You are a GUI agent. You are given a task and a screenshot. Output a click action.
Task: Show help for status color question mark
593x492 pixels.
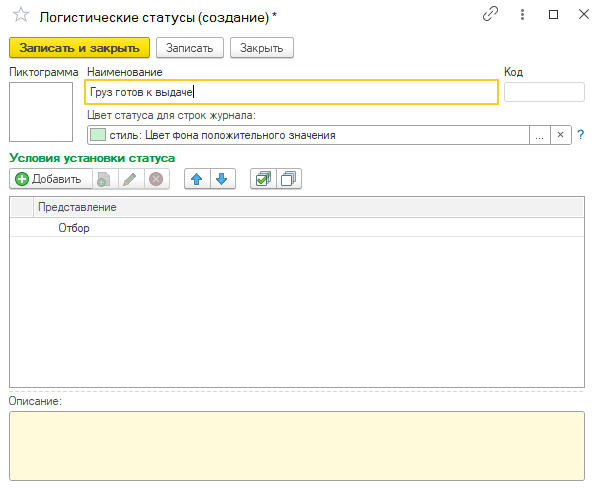[x=581, y=135]
